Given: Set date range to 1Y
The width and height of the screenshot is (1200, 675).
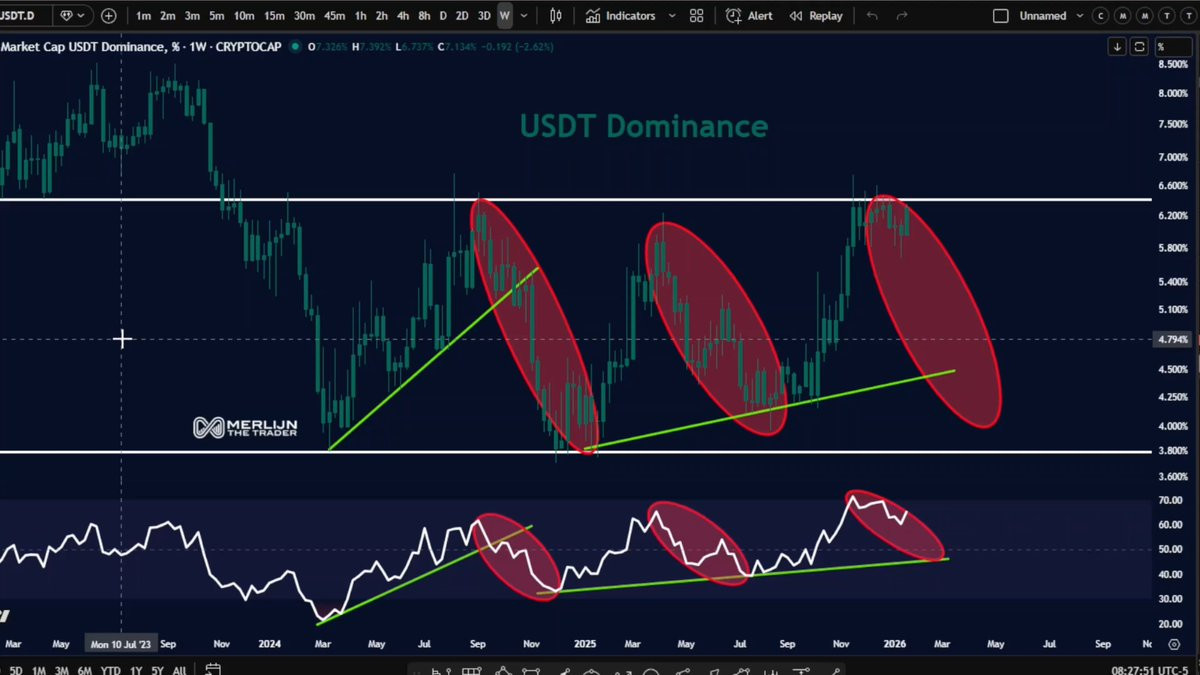Looking at the screenshot, I should pos(137,670).
